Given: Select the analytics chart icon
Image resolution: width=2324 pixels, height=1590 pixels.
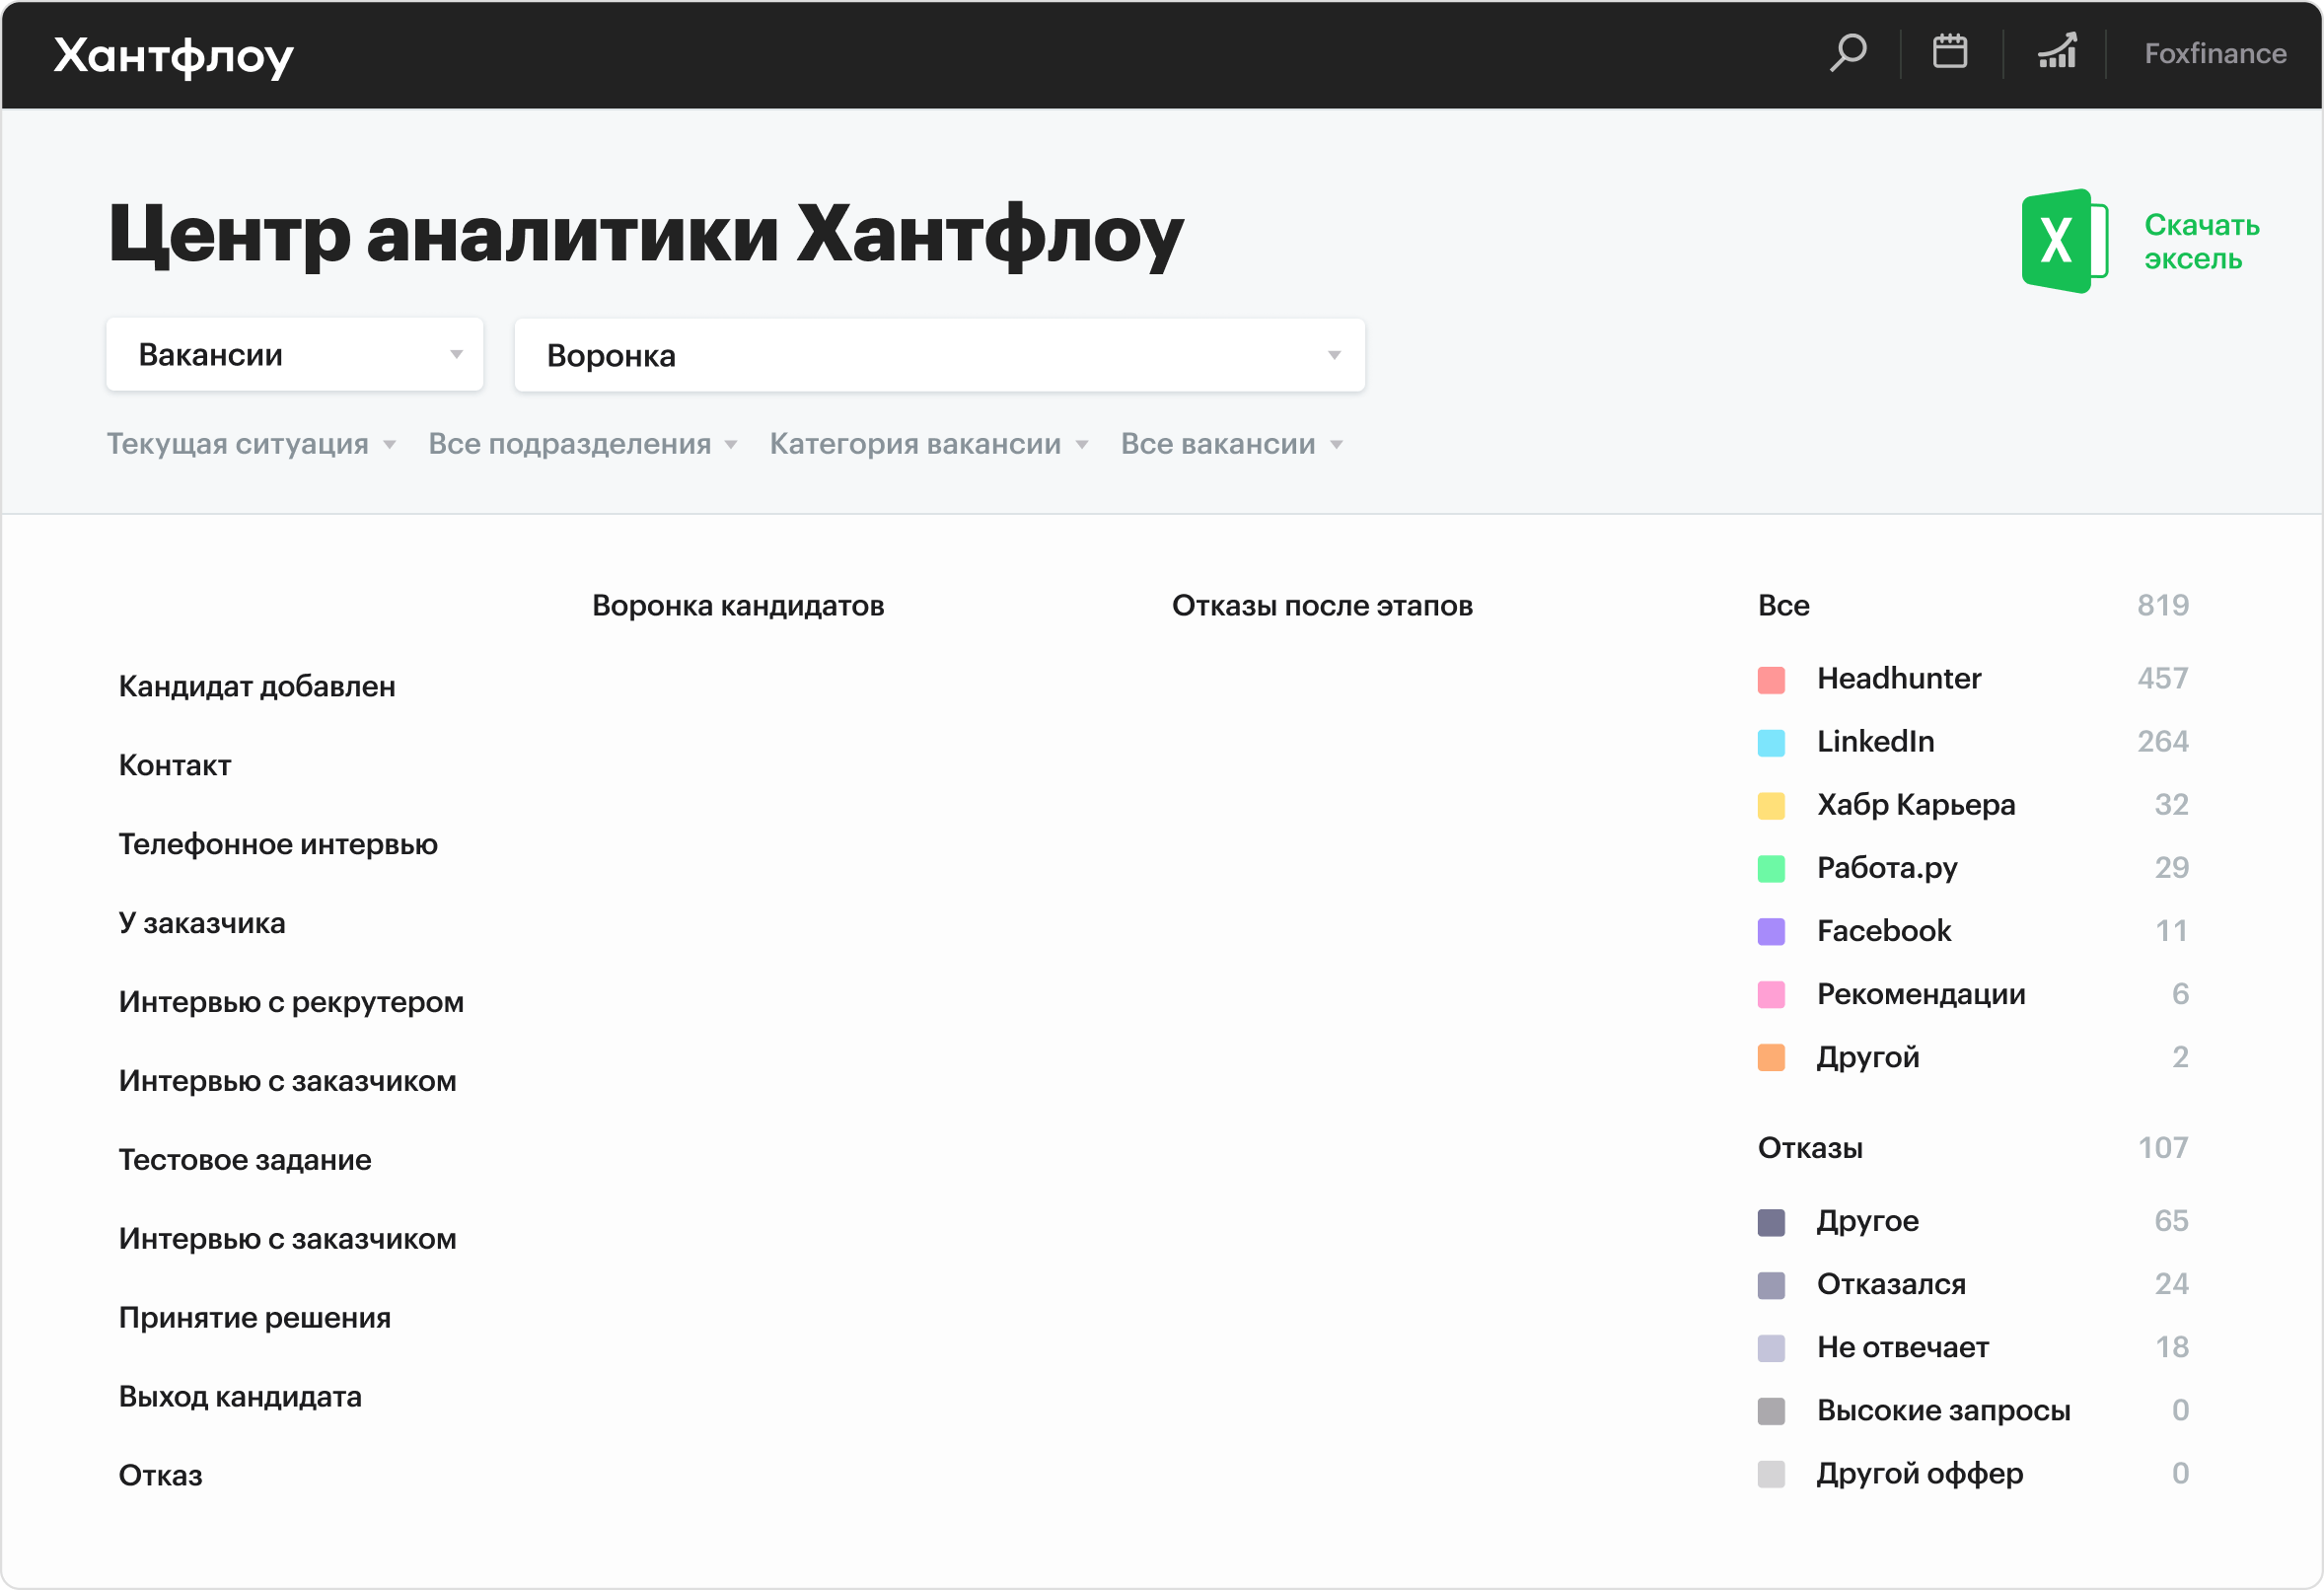Looking at the screenshot, I should point(2055,52).
